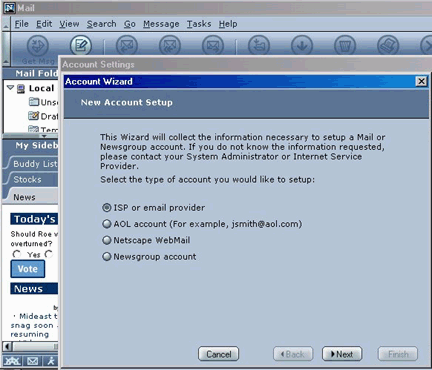Image resolution: width=432 pixels, height=370 pixels.
Task: Collapse menu bar using grippy arrow
Action: (x=6, y=24)
